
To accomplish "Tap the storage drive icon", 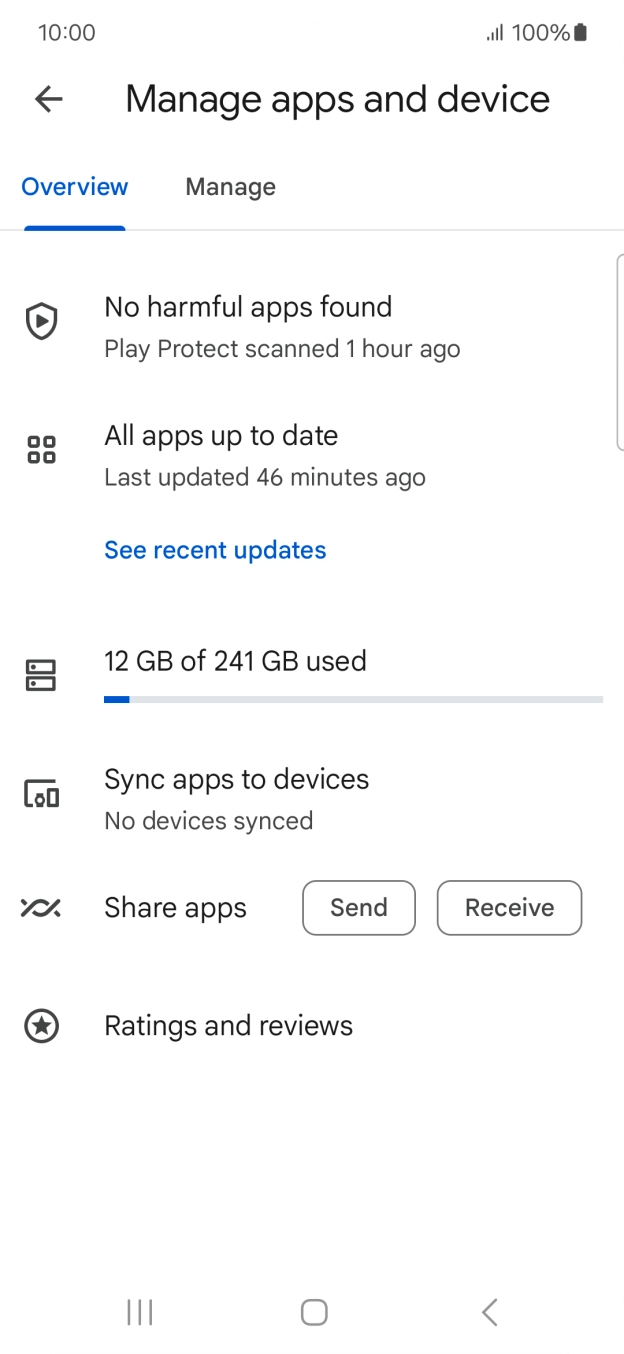I will point(41,676).
